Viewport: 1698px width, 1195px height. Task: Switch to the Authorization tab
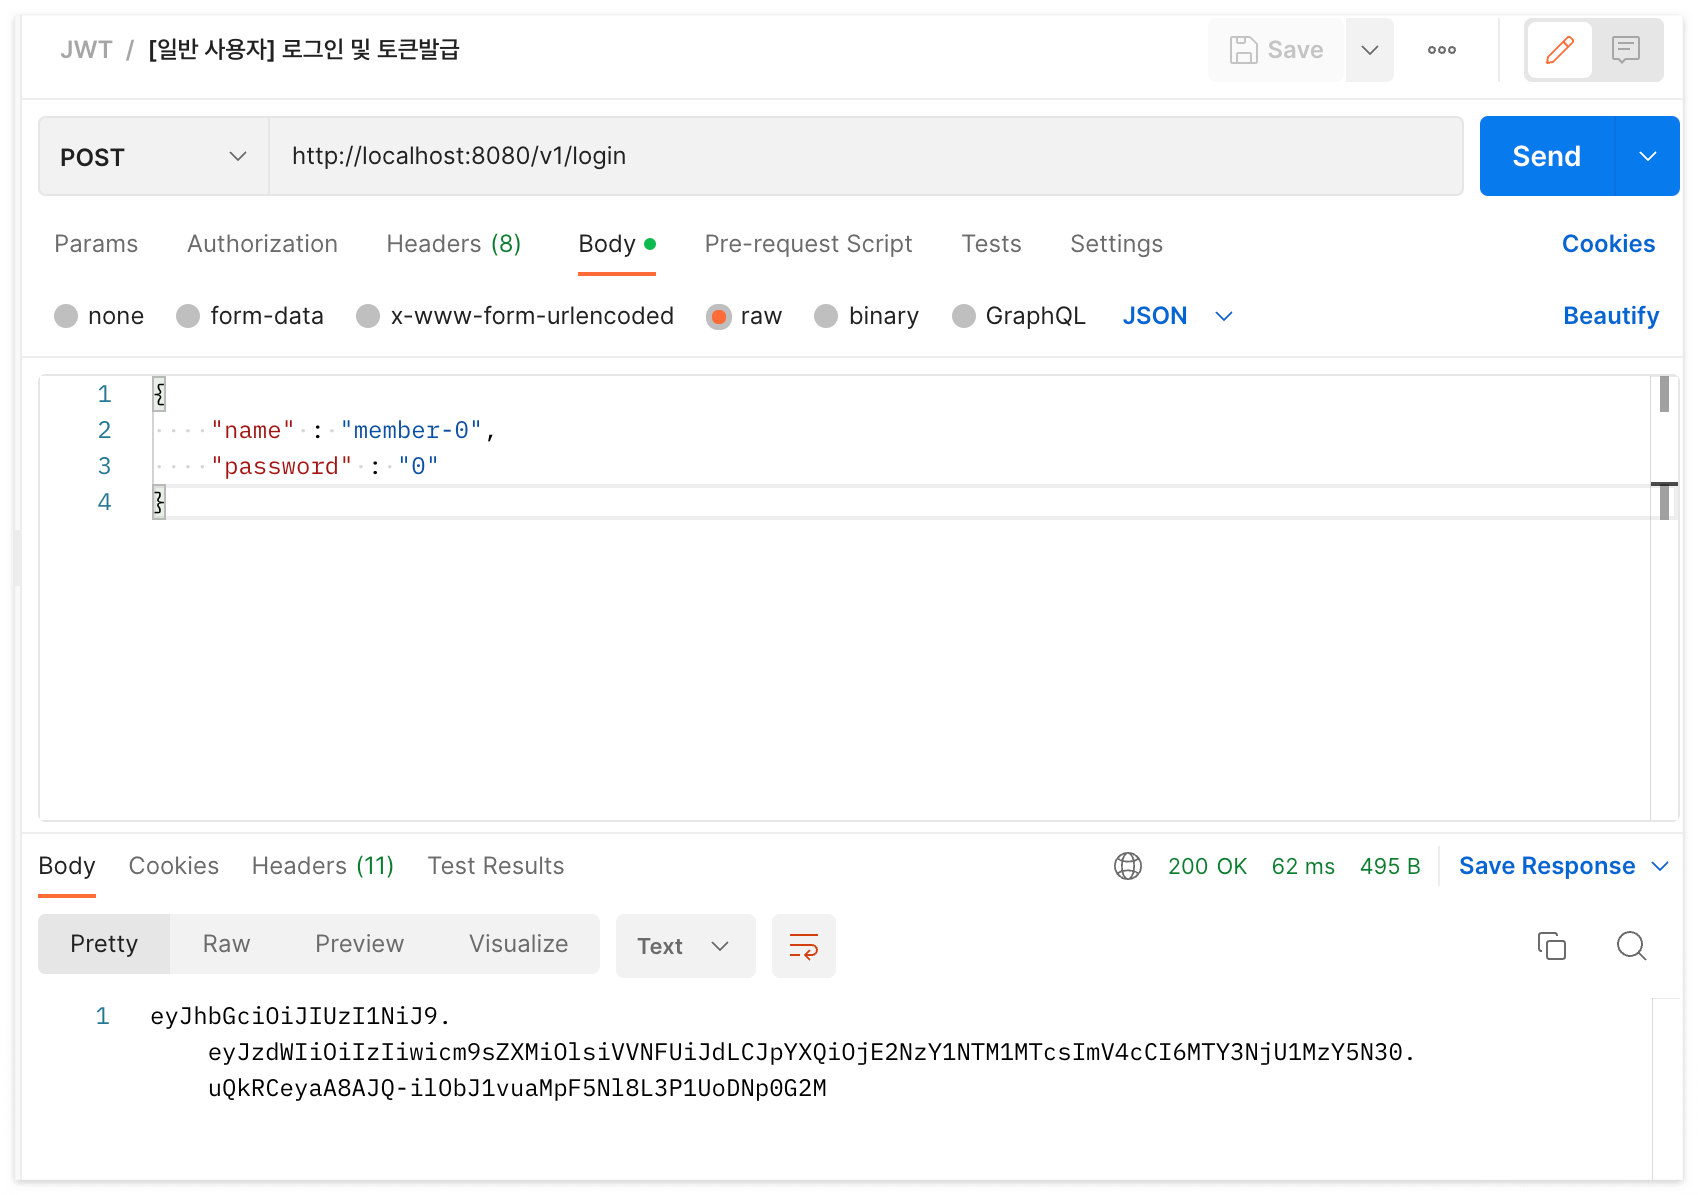pos(262,244)
